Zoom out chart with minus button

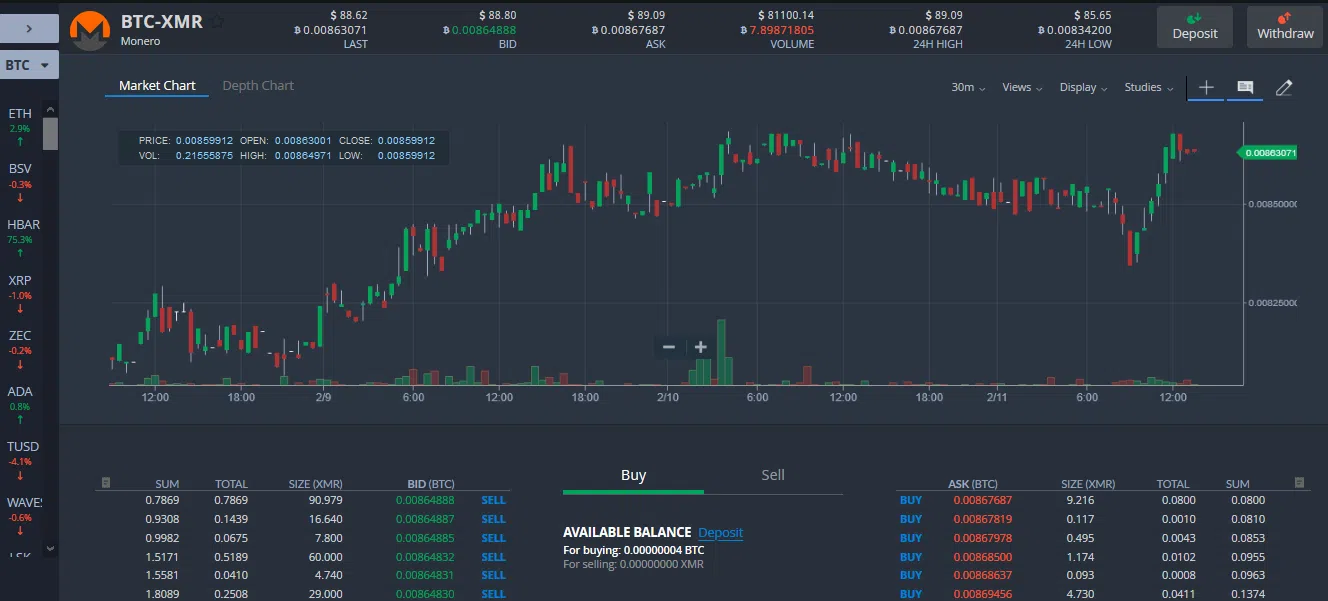669,347
